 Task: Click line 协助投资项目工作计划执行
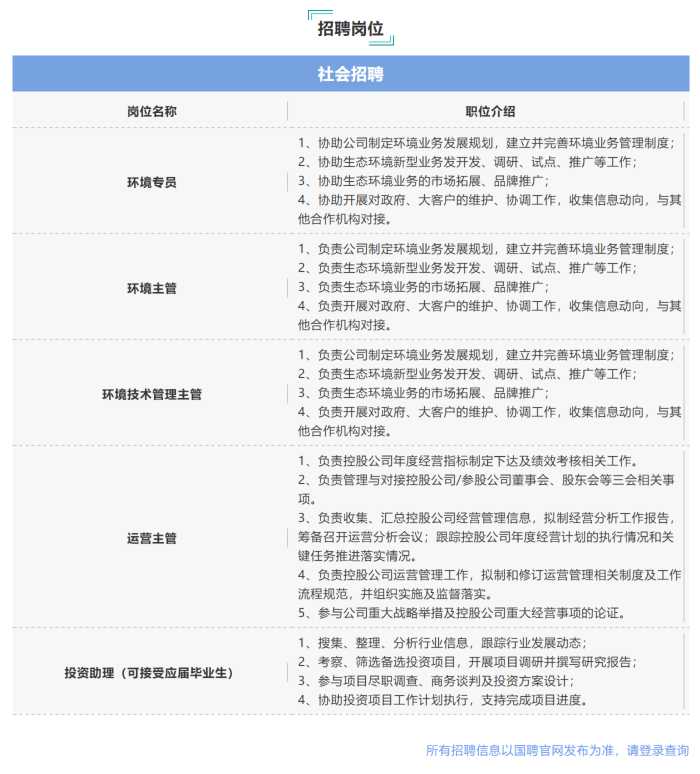(443, 700)
